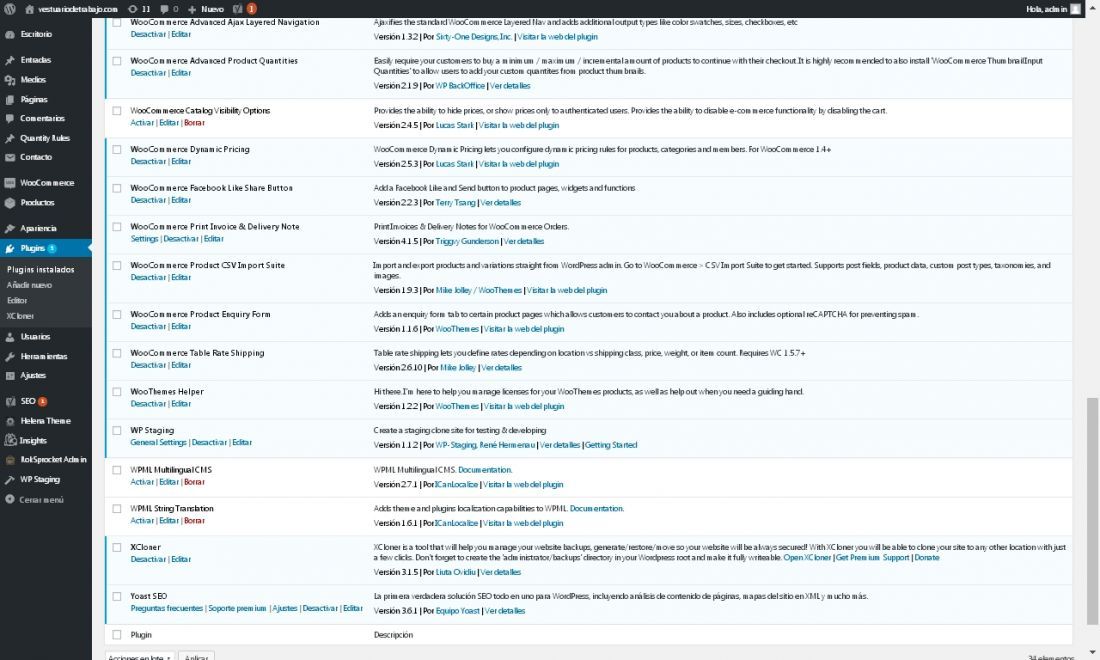Click the Helena Theme gear icon
The image size is (1100, 660).
pyautogui.click(x=10, y=421)
